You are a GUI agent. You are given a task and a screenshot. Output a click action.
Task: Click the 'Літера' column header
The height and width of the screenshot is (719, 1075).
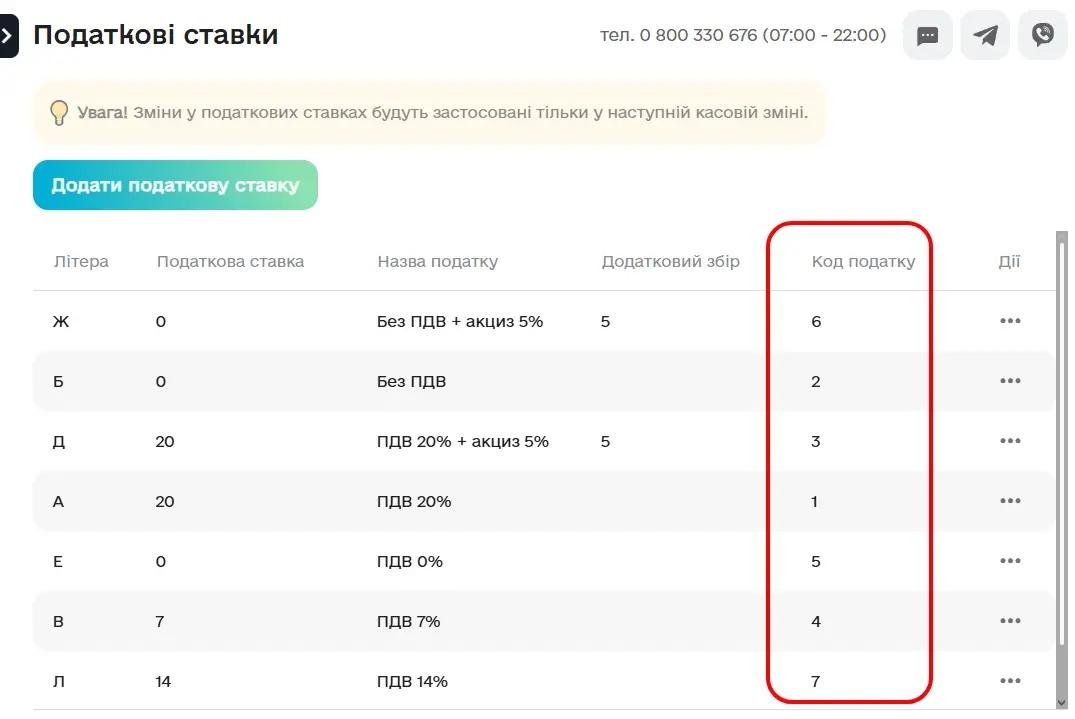(80, 261)
